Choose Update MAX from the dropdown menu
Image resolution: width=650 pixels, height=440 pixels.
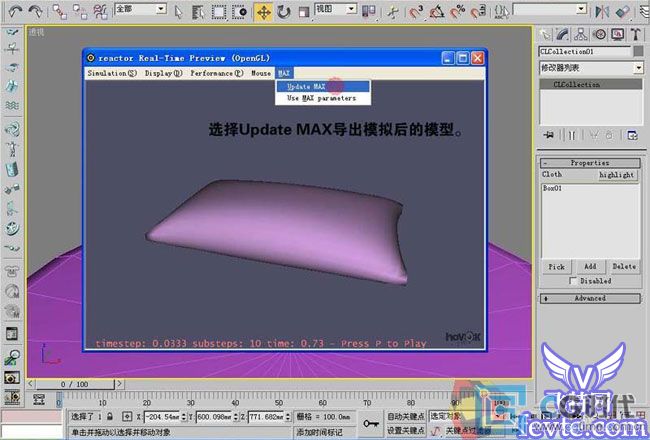point(323,87)
